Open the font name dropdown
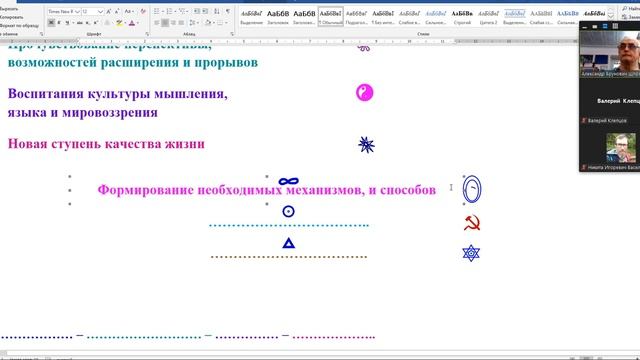The image size is (640, 360). 77,11
